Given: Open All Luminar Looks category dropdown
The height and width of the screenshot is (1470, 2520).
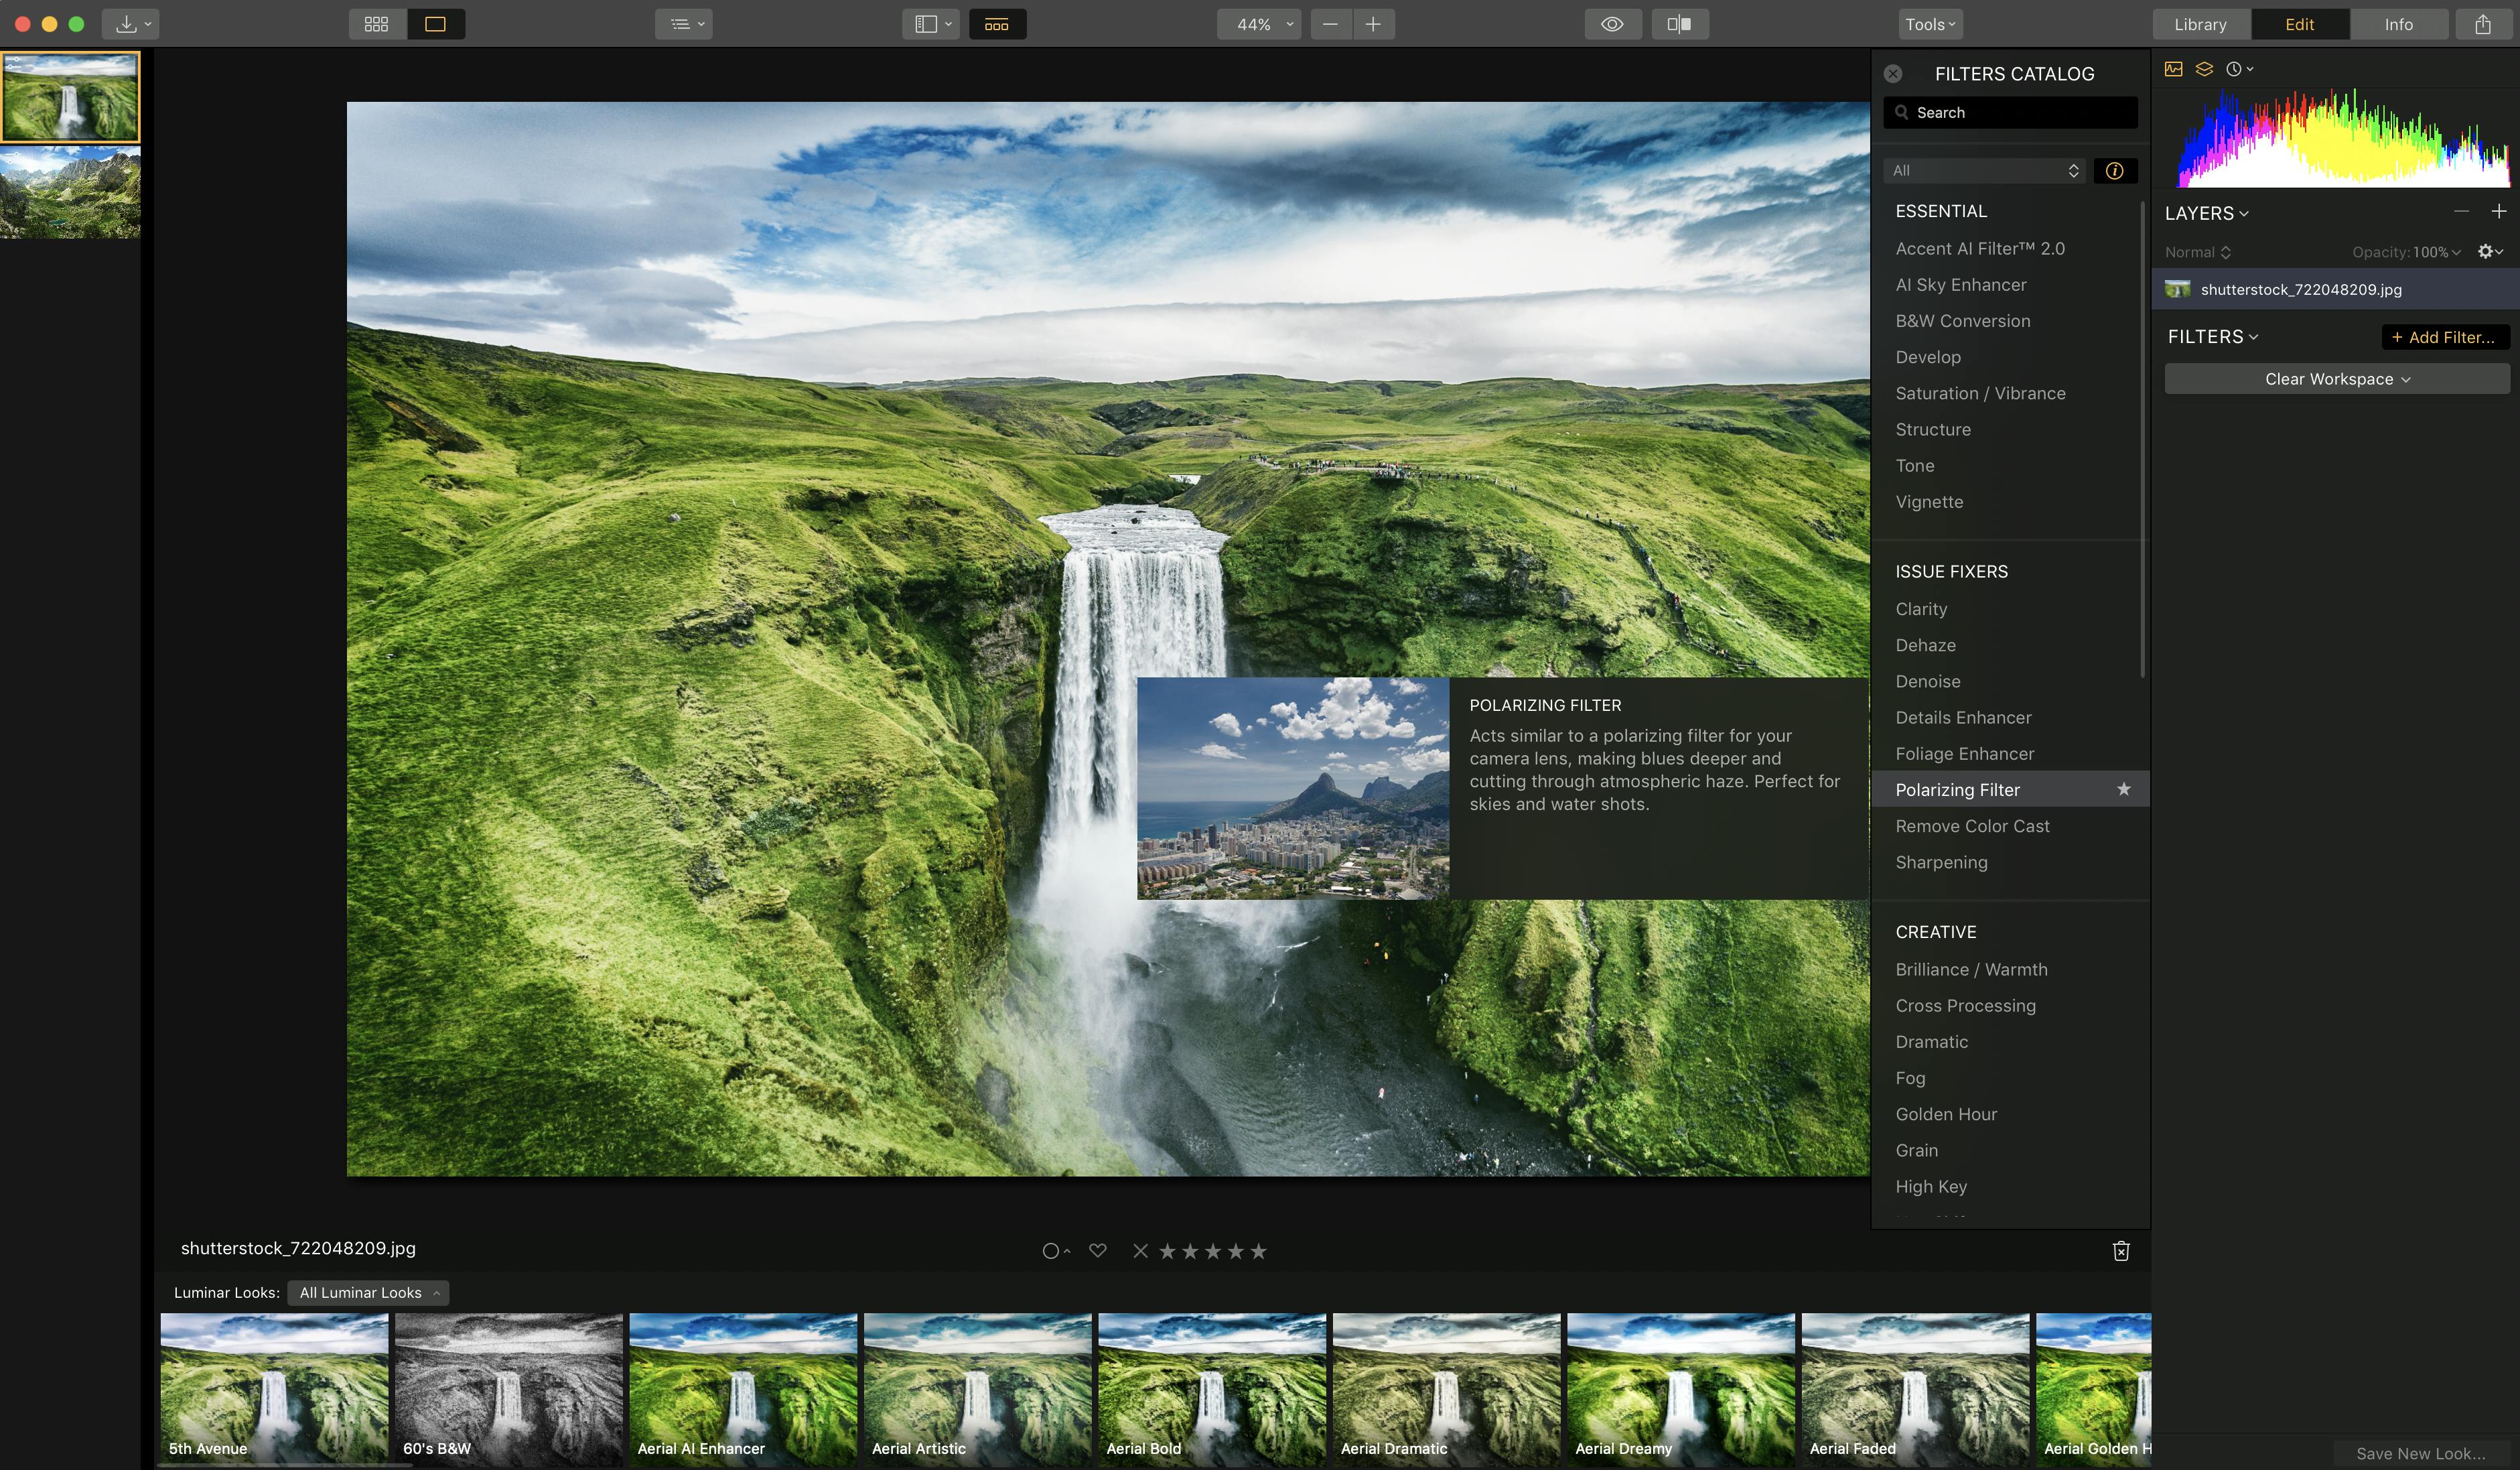Looking at the screenshot, I should (368, 1293).
